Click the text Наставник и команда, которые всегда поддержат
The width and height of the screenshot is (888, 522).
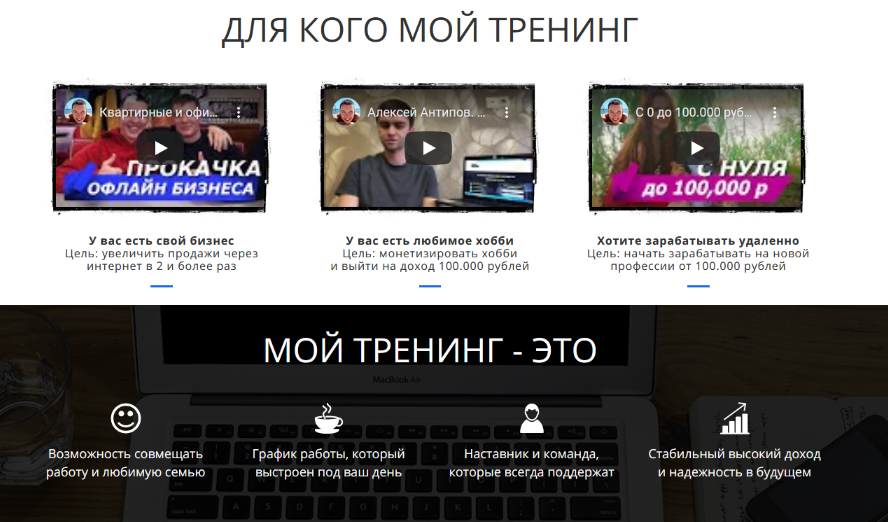click(x=531, y=463)
